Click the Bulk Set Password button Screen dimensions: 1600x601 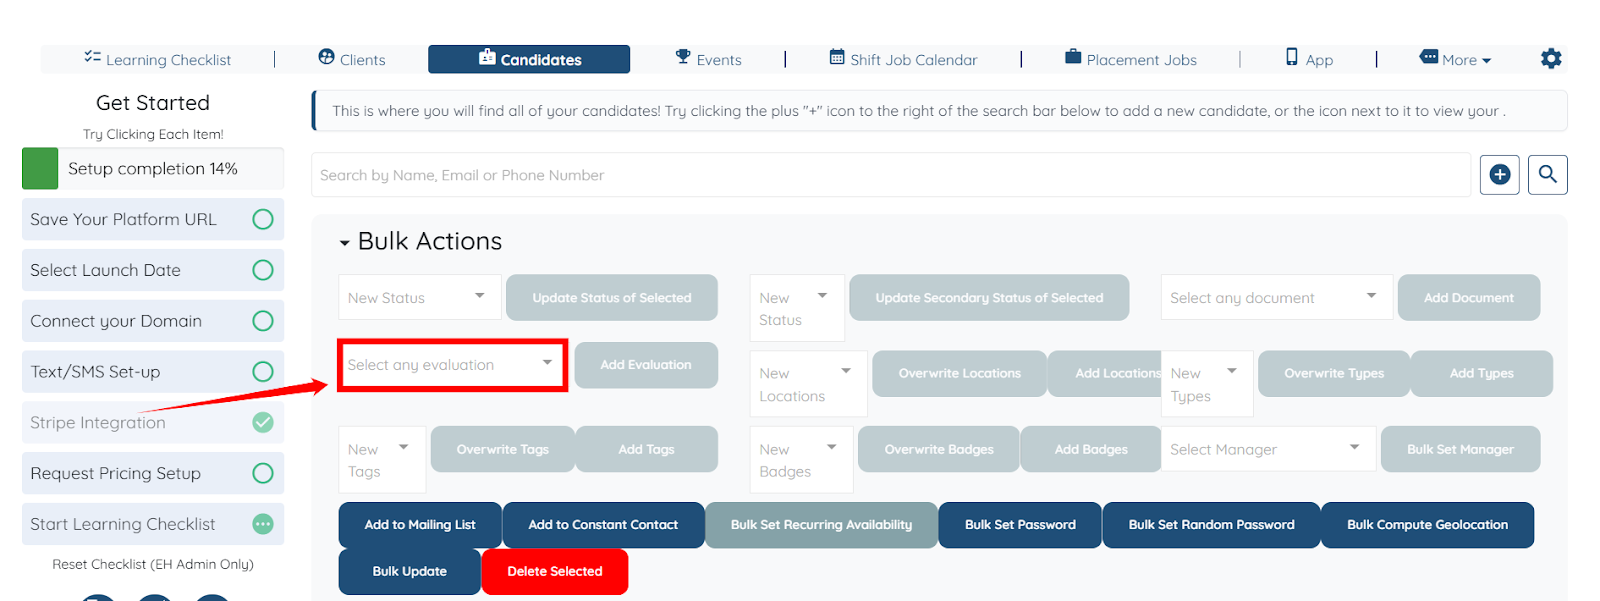click(1020, 525)
